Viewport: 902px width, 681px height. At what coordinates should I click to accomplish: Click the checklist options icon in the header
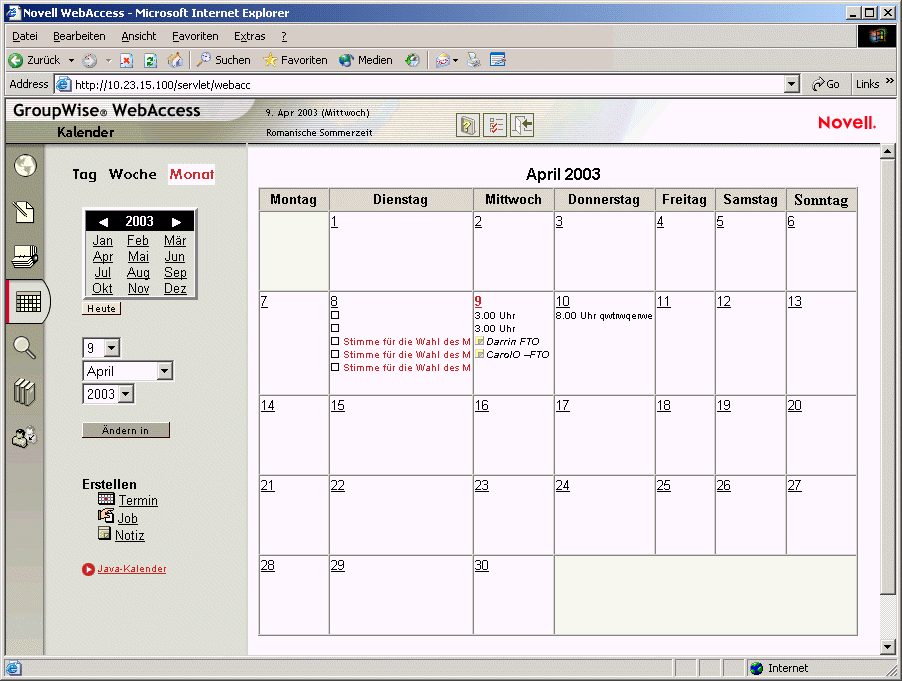[495, 125]
